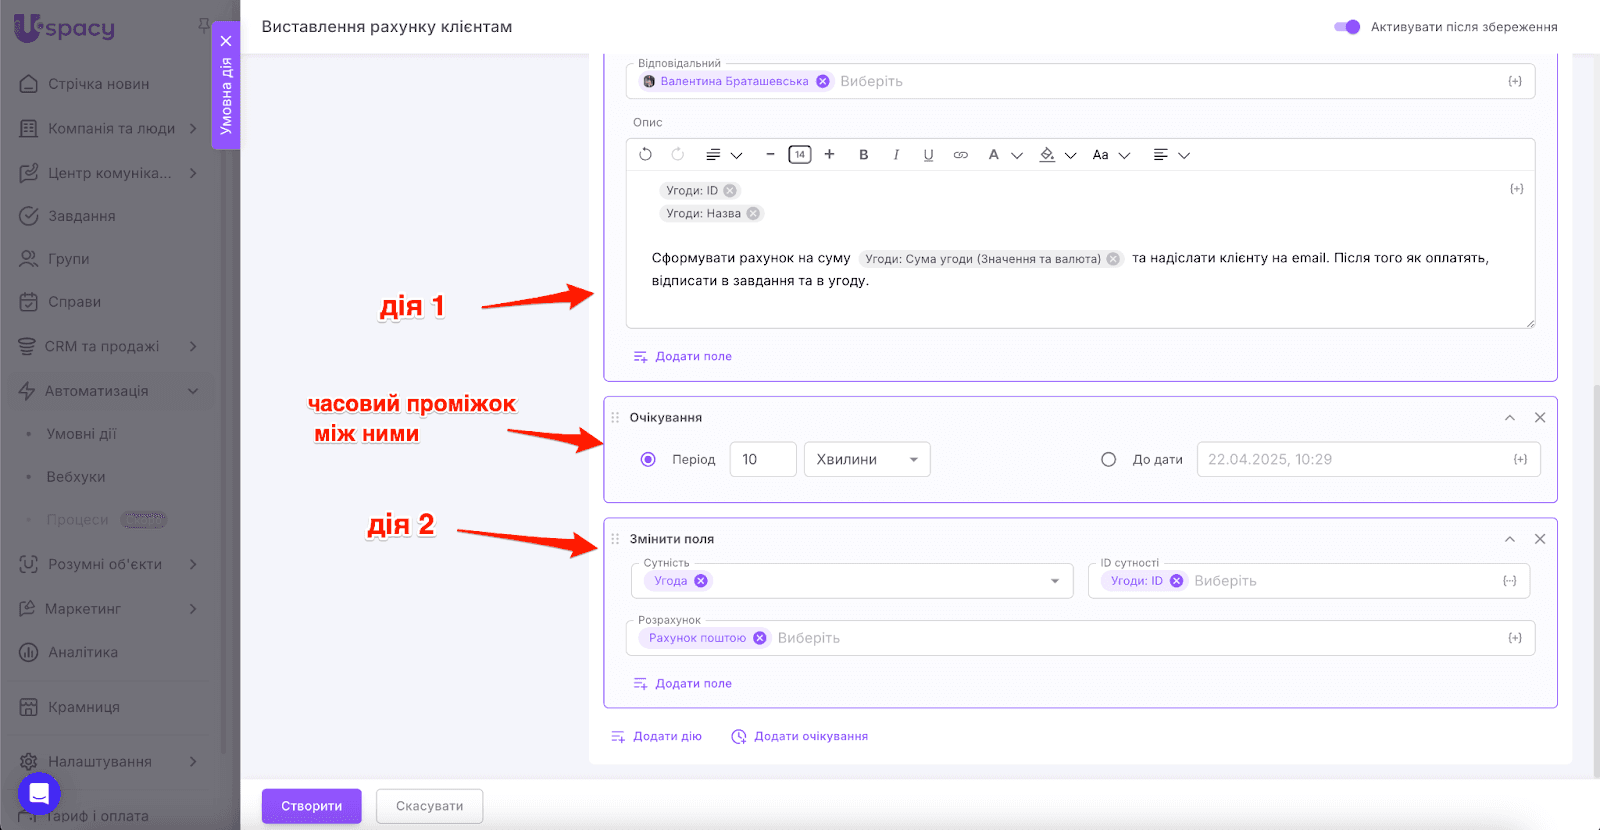
Task: Click the 'Створити' button
Action: coord(311,806)
